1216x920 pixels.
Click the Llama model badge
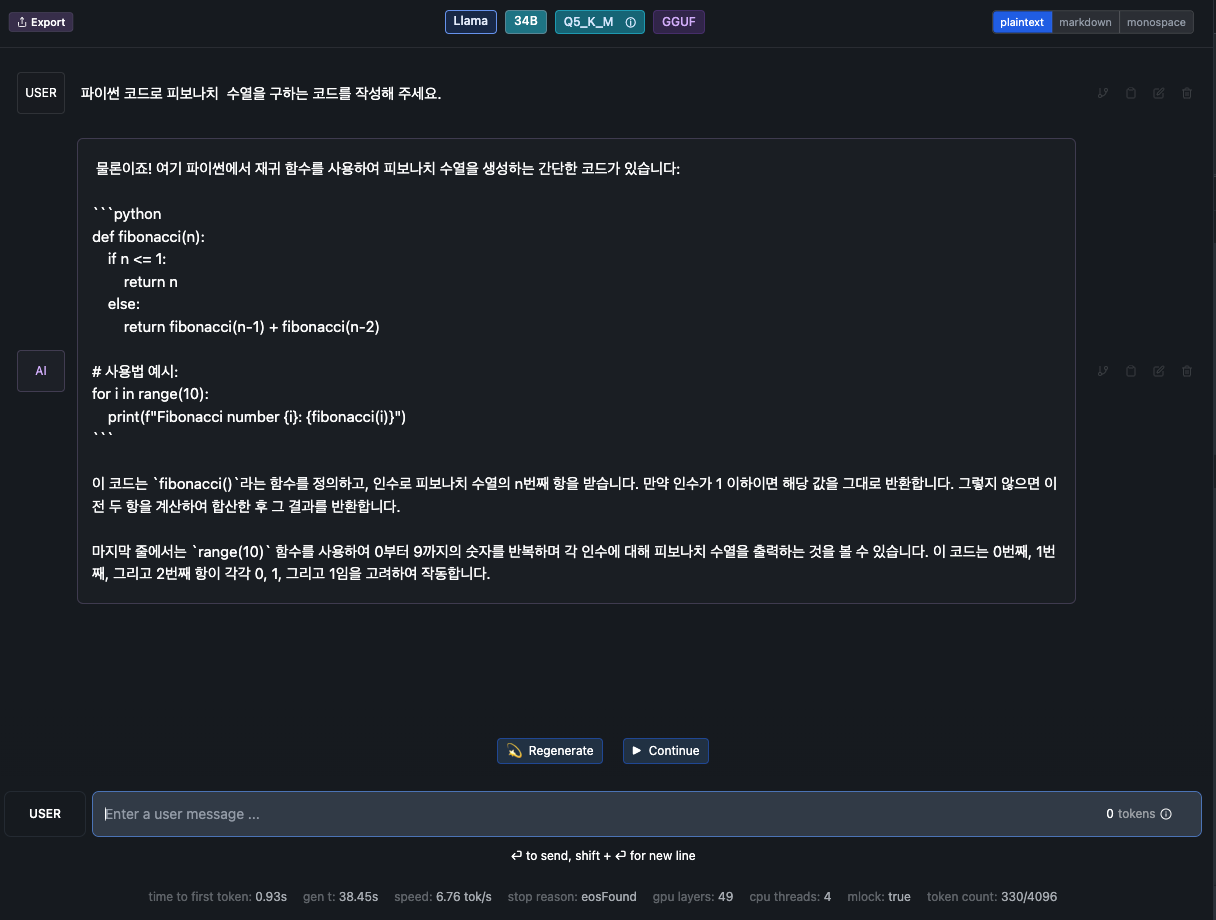point(471,22)
